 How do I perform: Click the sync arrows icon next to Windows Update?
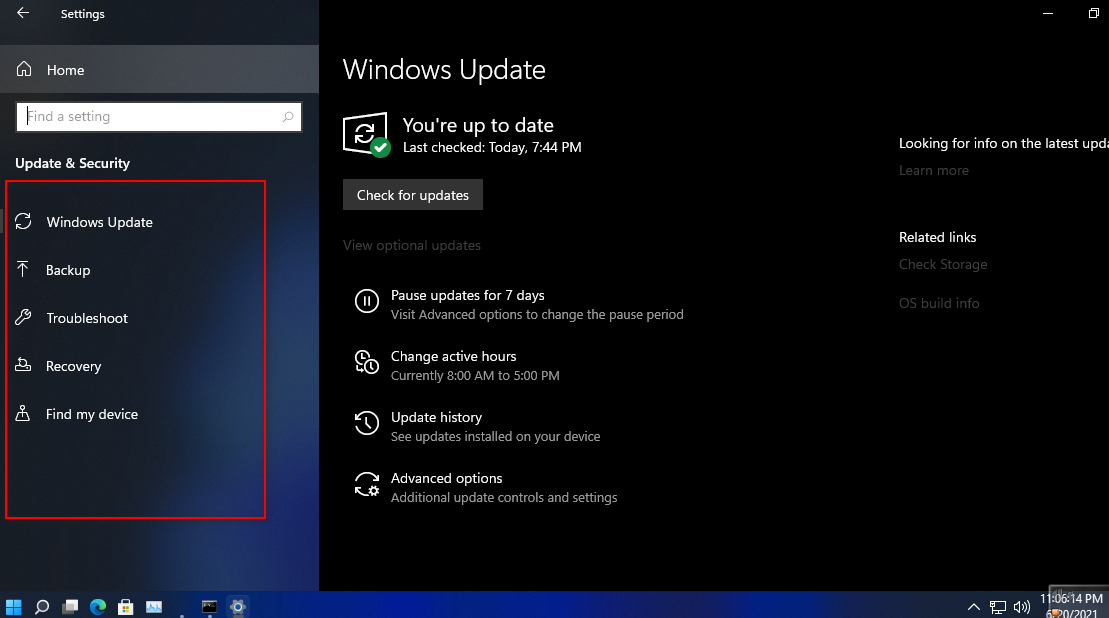(23, 221)
